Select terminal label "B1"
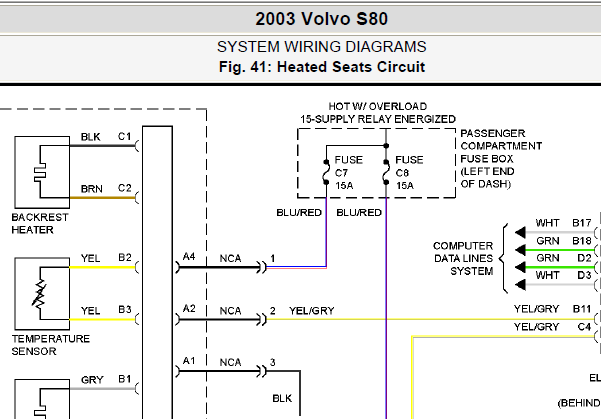This screenshot has height=419, width=601. pos(125,379)
